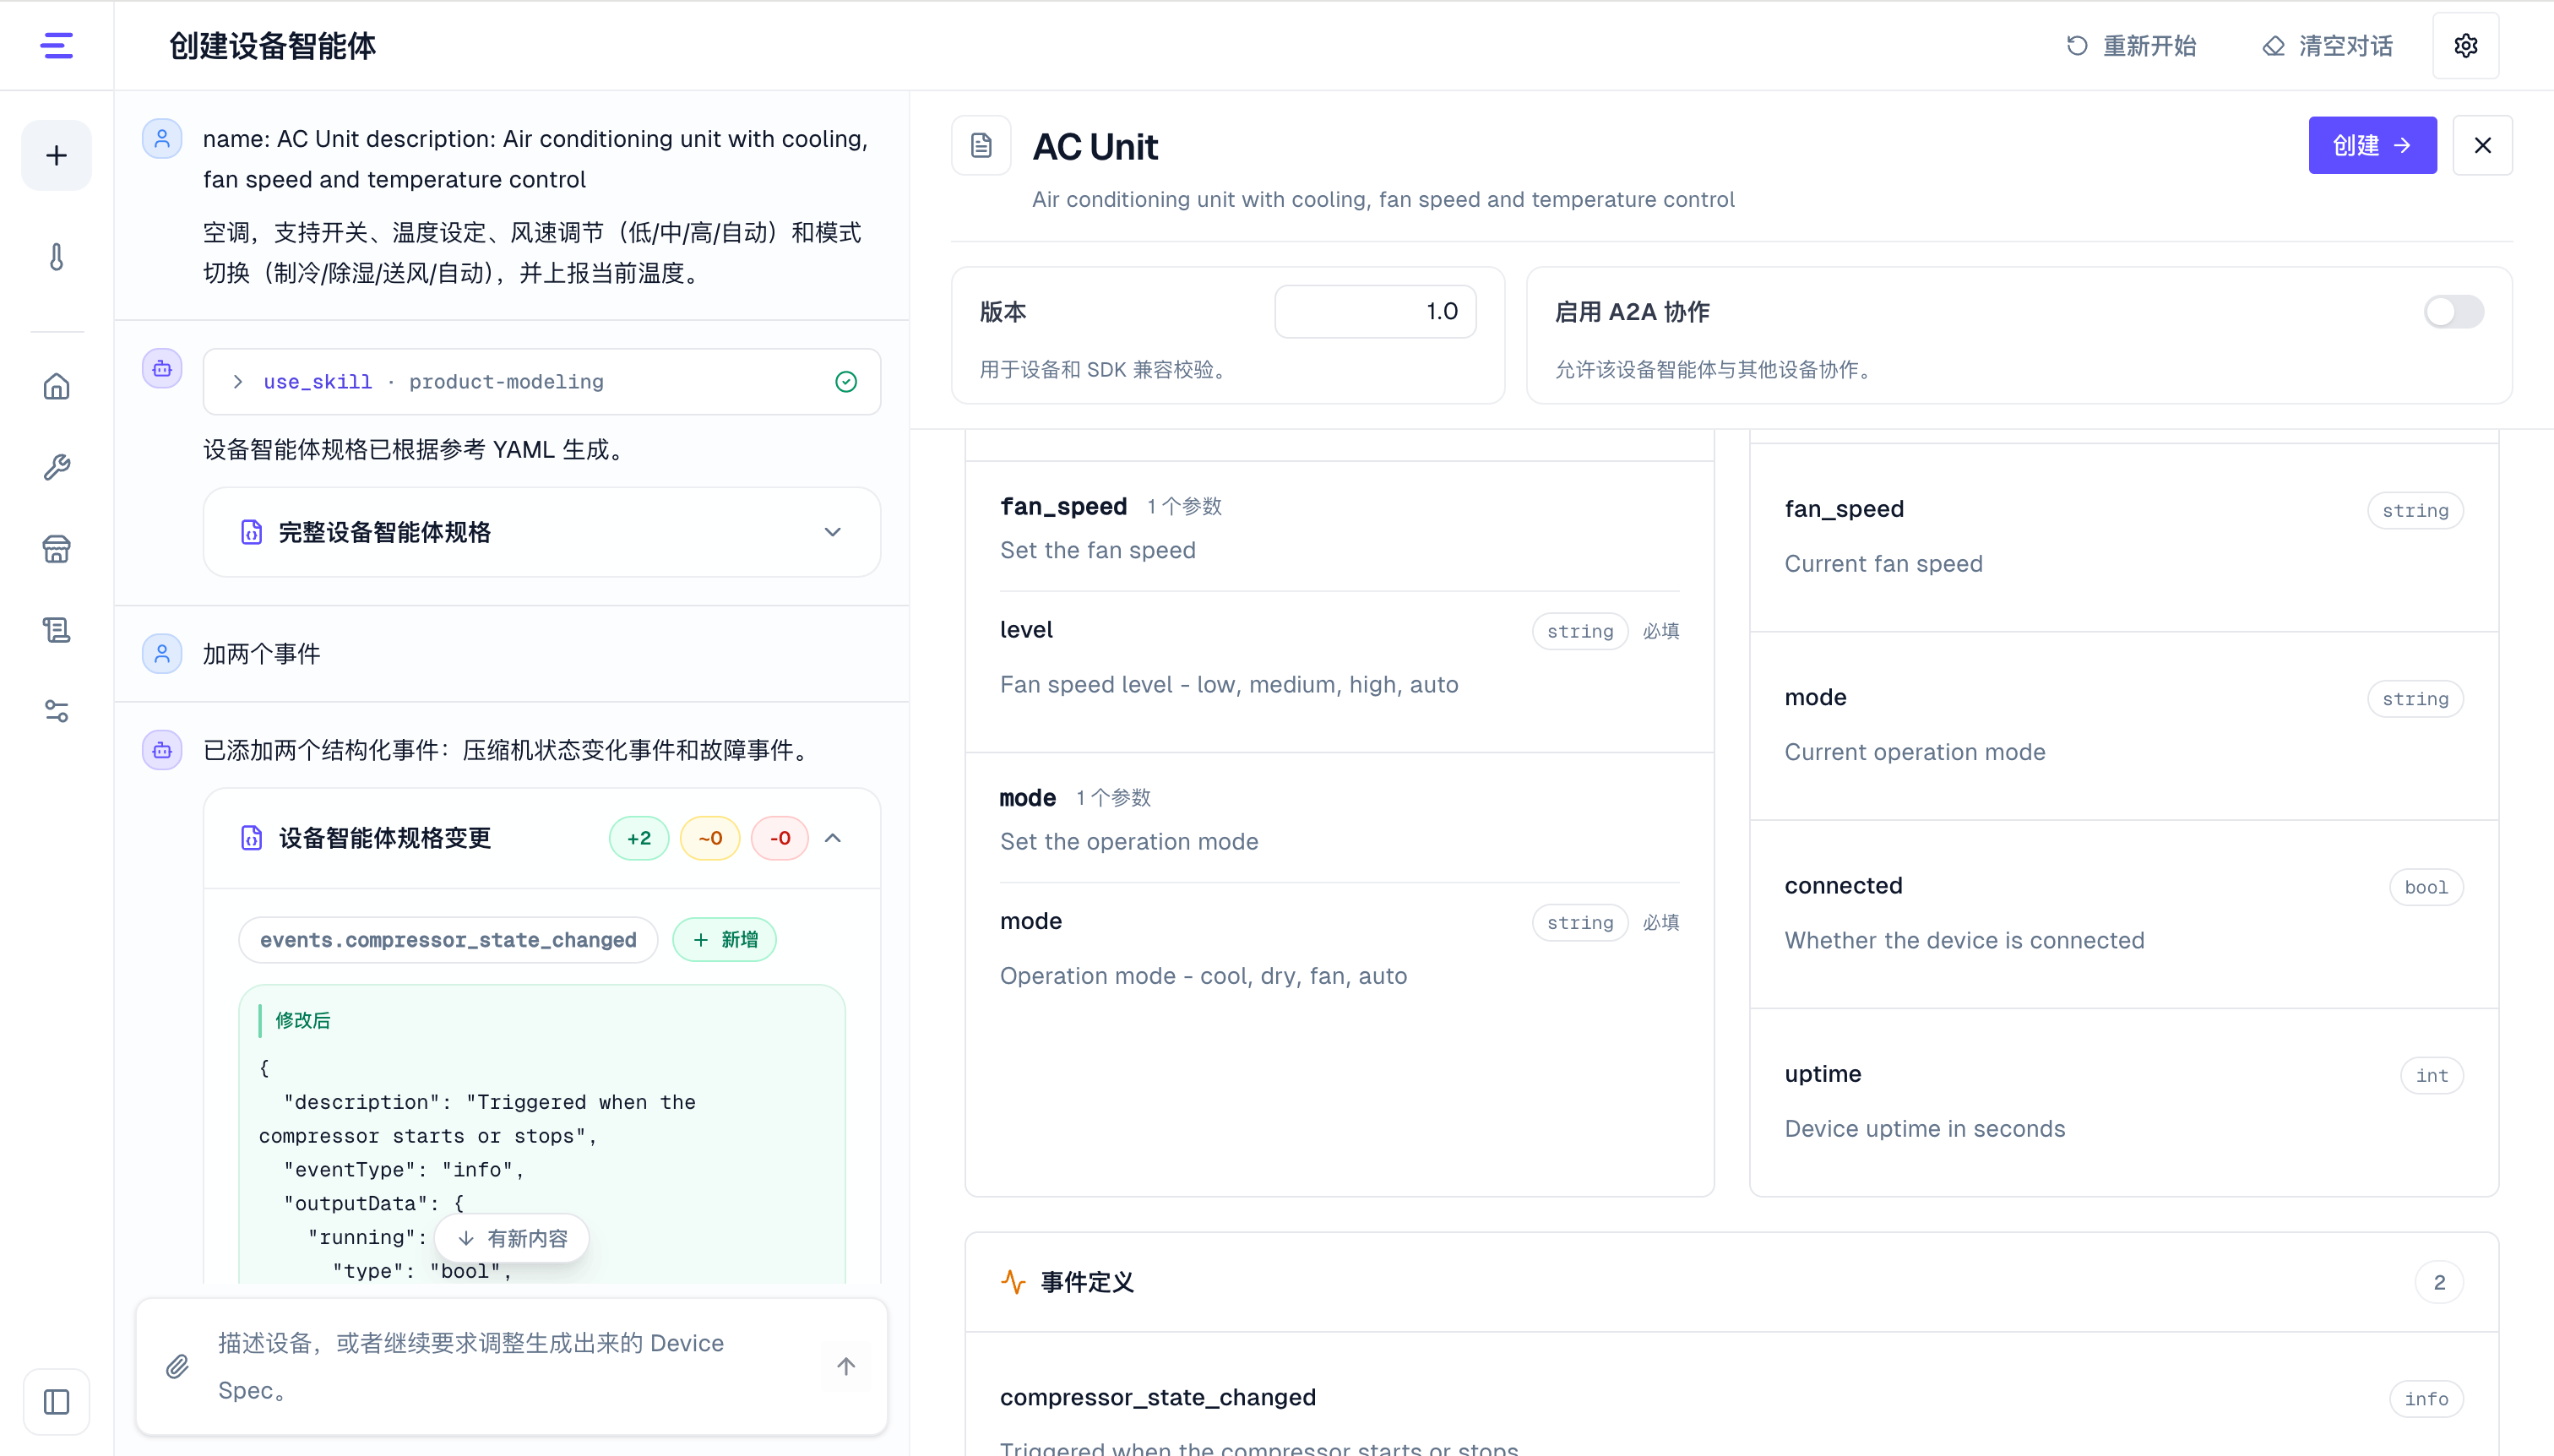Click the bool type badge on connected
The height and width of the screenshot is (1456, 2554).
point(2426,887)
